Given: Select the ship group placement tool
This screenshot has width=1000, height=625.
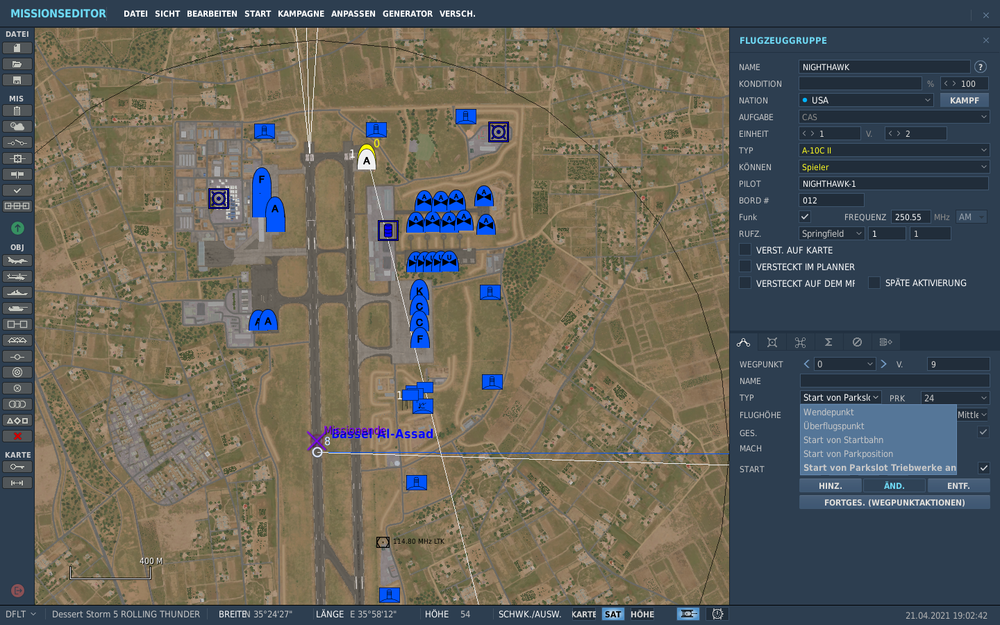Looking at the screenshot, I should click(17, 293).
